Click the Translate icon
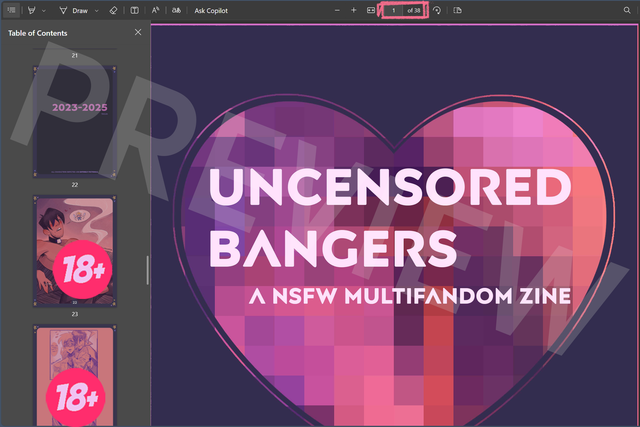640x427 pixels. [x=176, y=10]
